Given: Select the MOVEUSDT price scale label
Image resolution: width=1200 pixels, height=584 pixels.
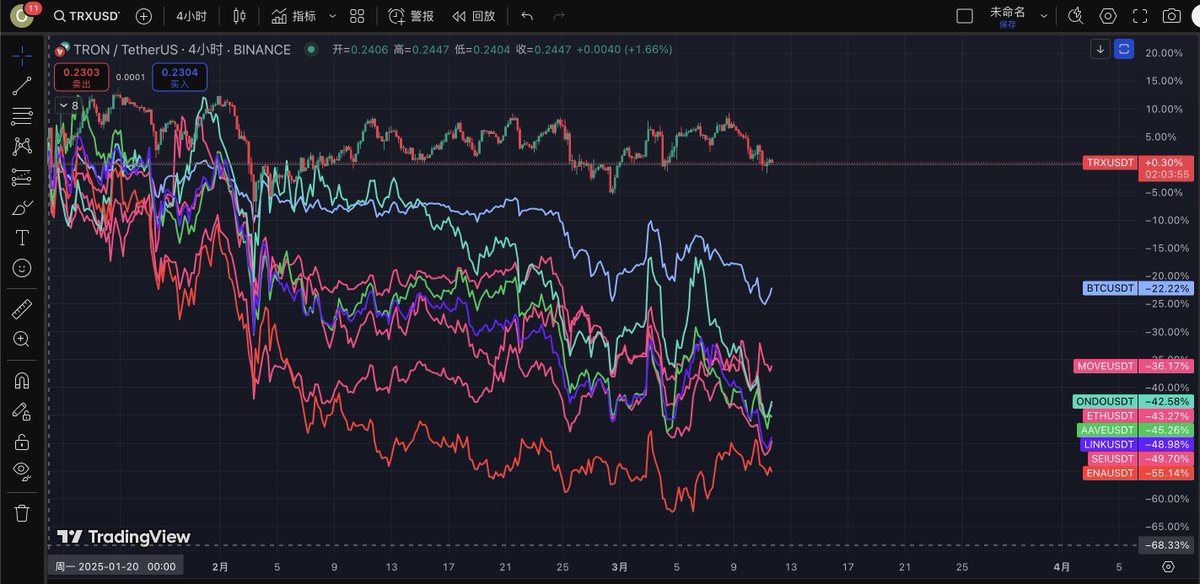Looking at the screenshot, I should (1105, 366).
